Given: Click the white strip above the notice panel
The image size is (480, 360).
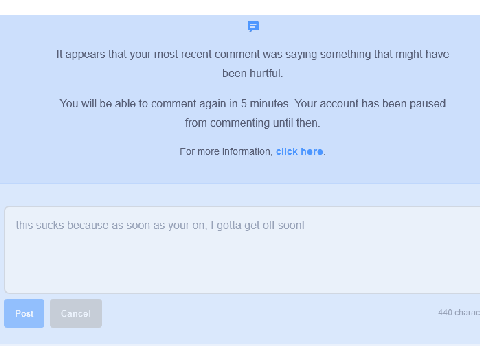Looking at the screenshot, I should pos(240,7).
